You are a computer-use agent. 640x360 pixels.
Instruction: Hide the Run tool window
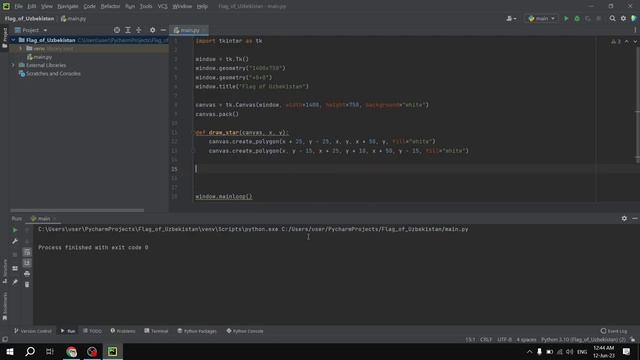[635, 219]
